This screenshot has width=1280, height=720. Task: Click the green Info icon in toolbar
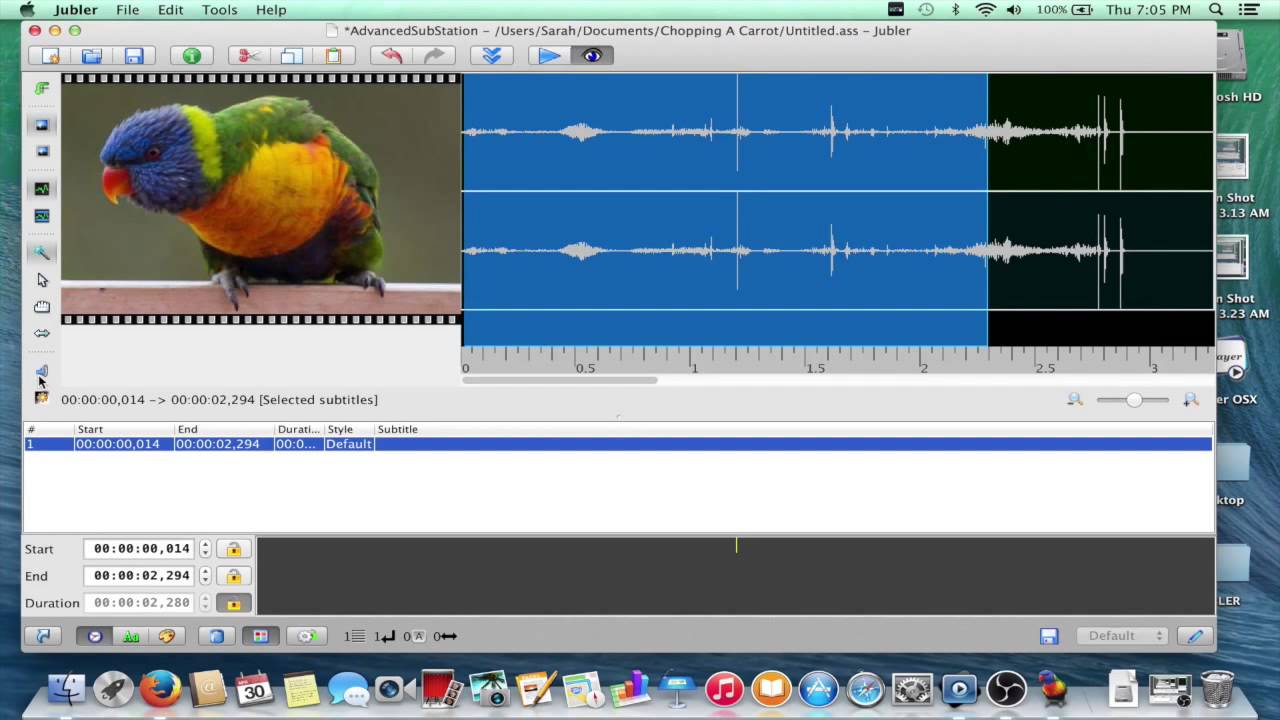(x=191, y=56)
